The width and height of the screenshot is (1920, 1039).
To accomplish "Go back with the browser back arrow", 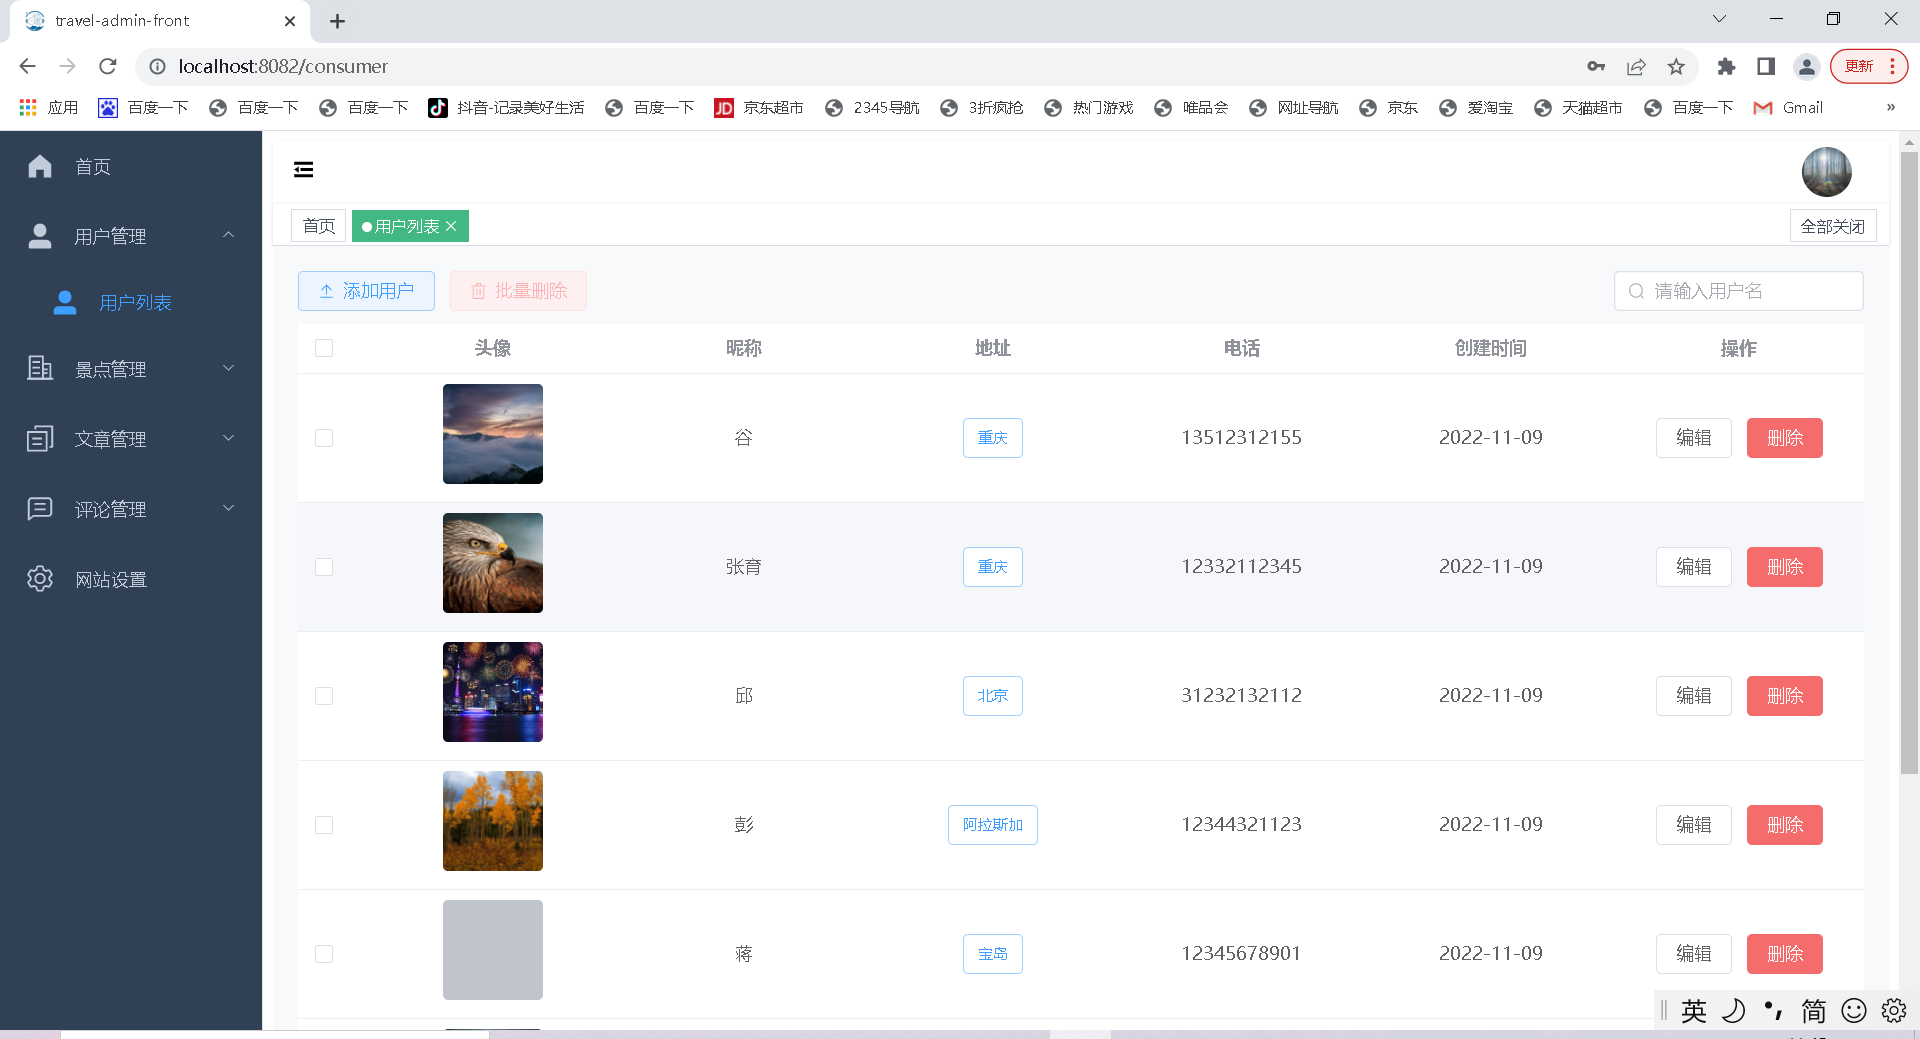I will coord(27,66).
